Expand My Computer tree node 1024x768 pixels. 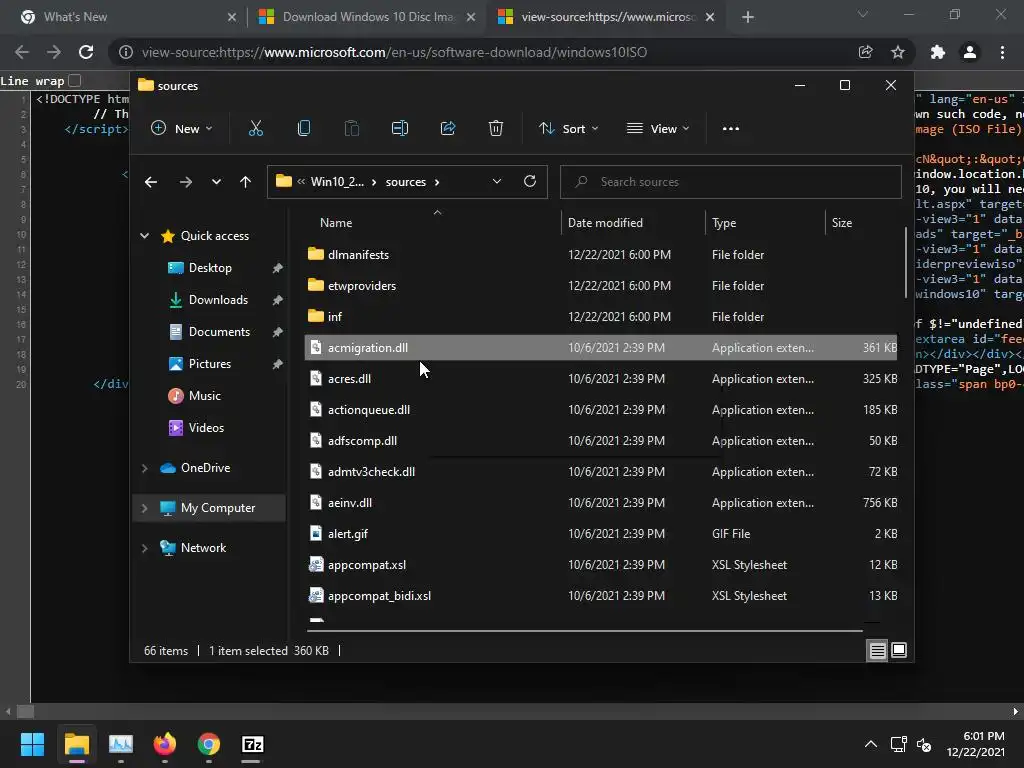(x=144, y=508)
